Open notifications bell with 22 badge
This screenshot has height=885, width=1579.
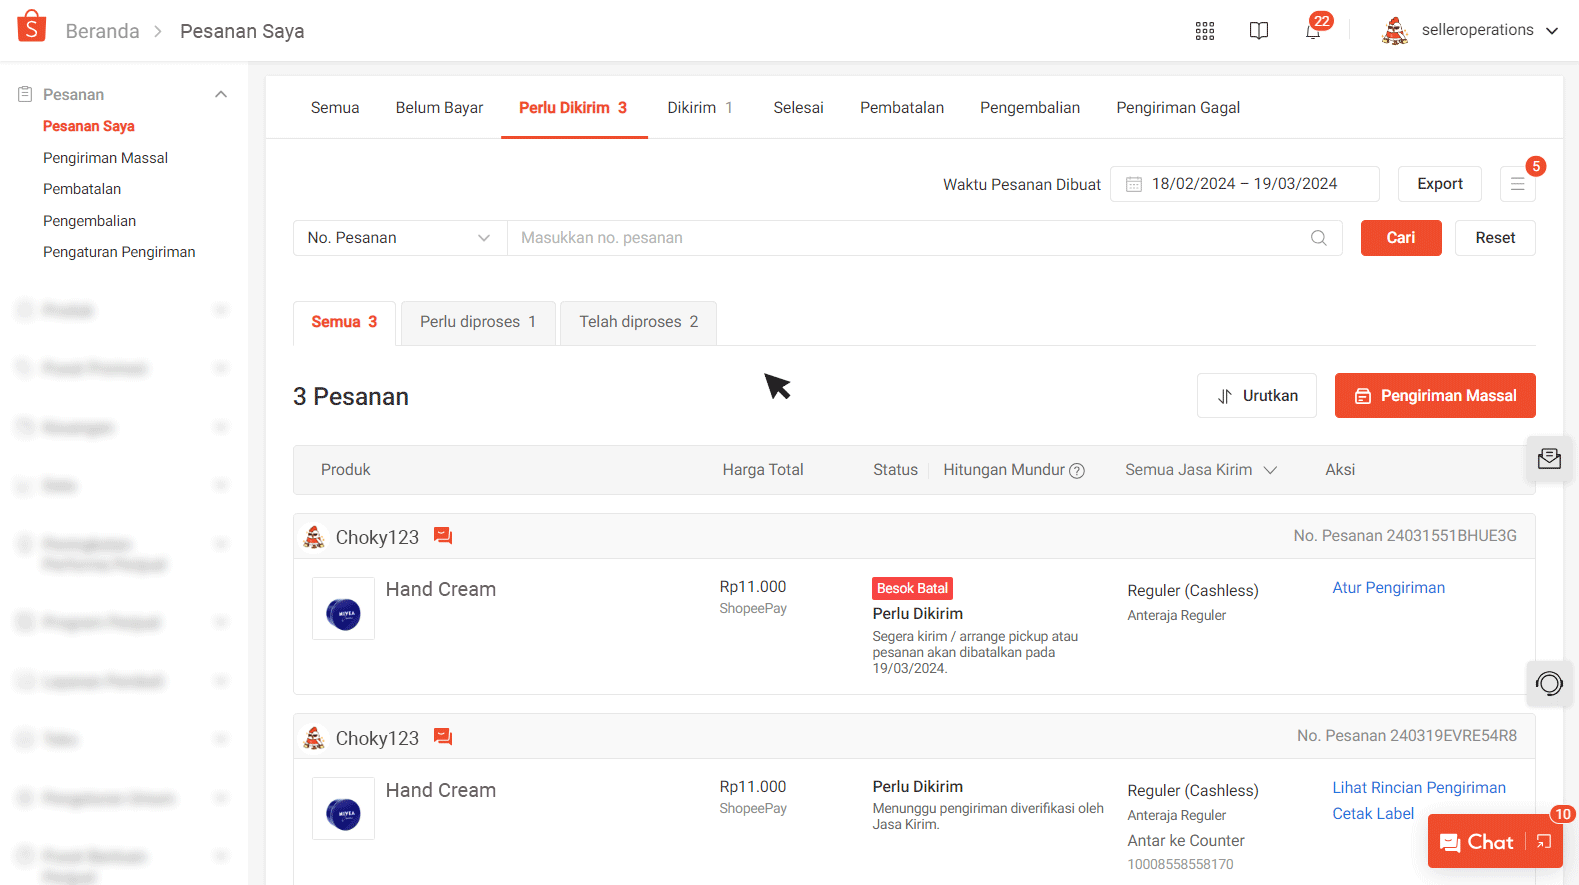coord(1313,30)
